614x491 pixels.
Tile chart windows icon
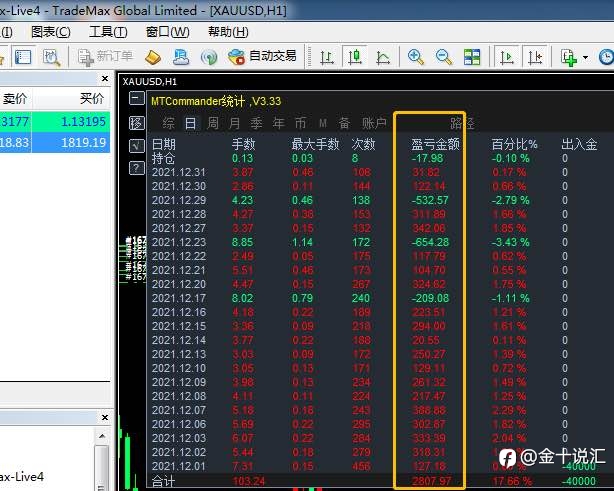coord(472,57)
